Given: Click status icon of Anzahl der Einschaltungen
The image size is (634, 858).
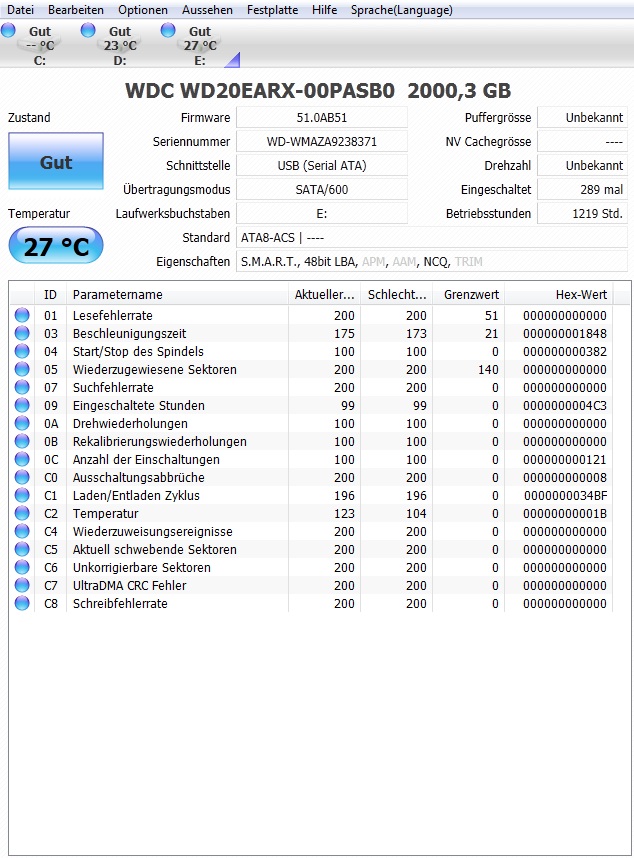Looking at the screenshot, I should (x=22, y=459).
